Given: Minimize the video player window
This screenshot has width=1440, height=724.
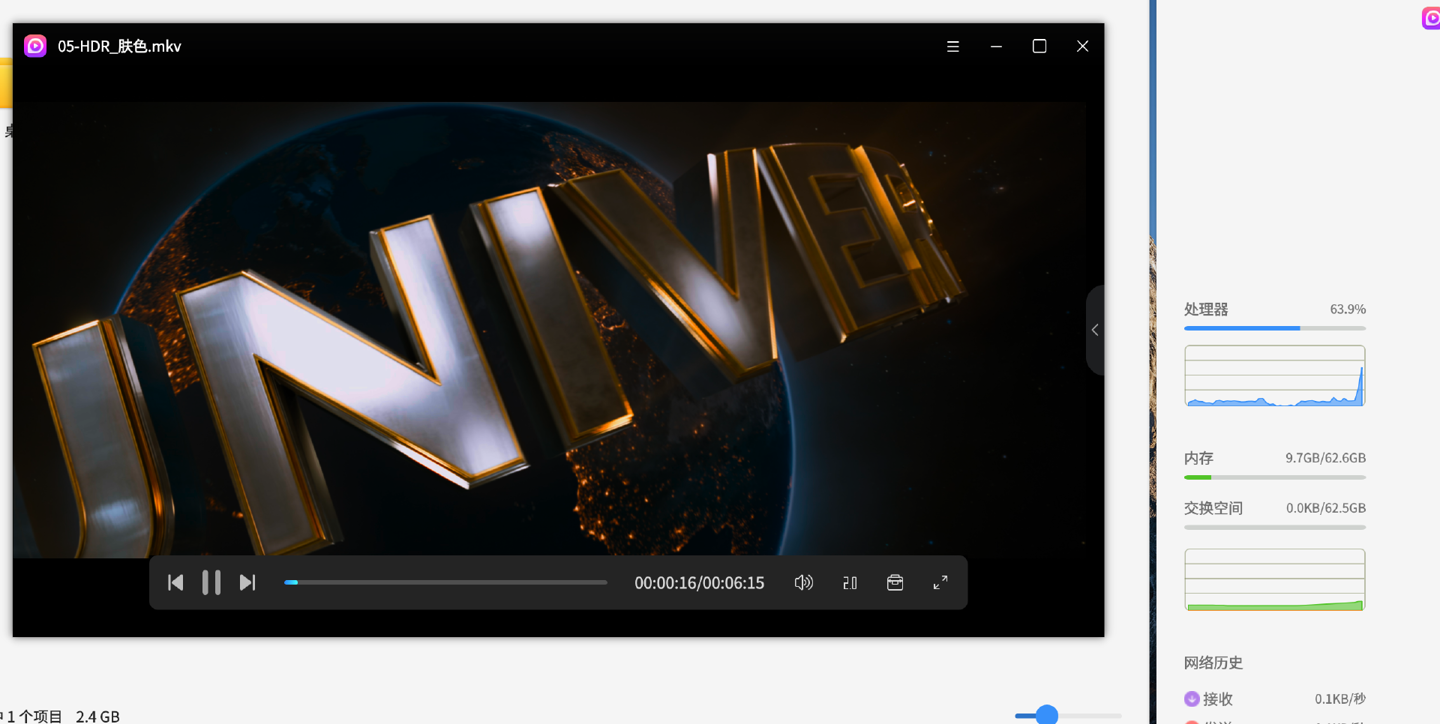Looking at the screenshot, I should pyautogui.click(x=996, y=46).
